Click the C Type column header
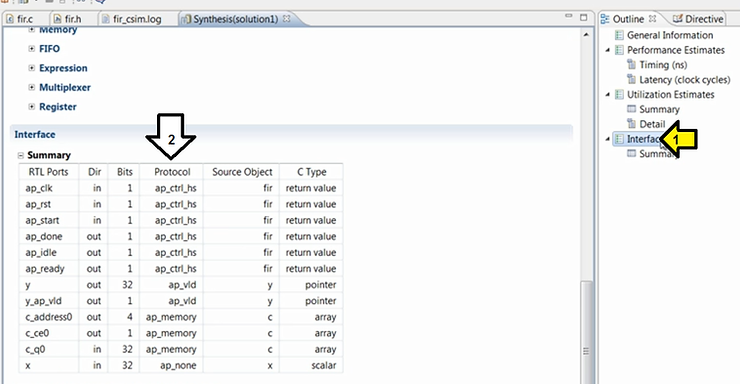 click(311, 172)
